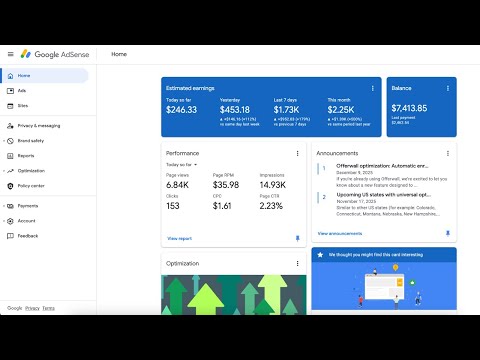480x360 pixels.
Task: Open Balance card three-dot menu
Action: 448,88
